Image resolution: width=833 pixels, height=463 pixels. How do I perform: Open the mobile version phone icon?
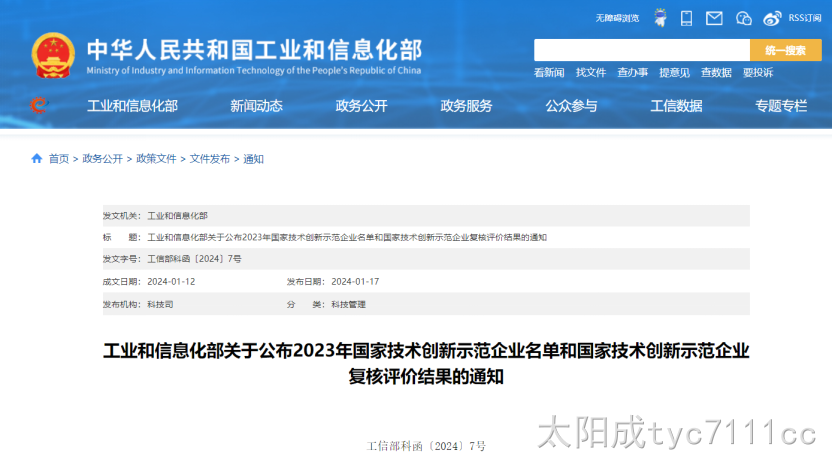coord(686,19)
